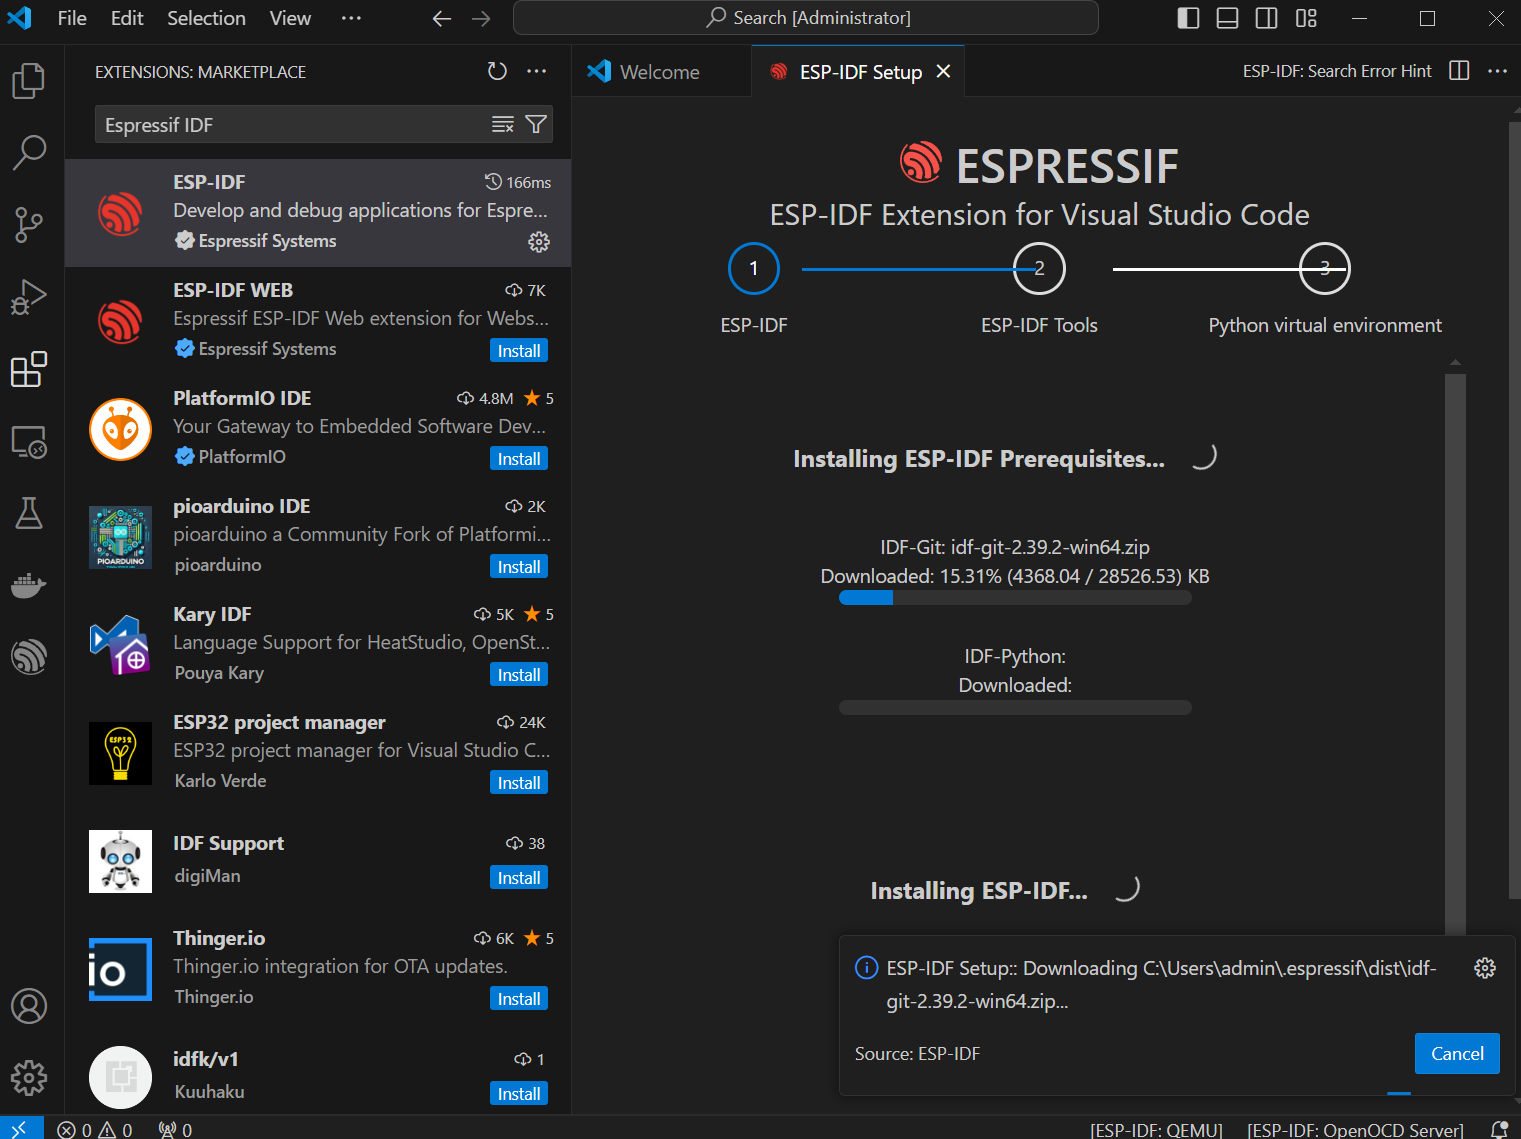Click the IDF-Python download progress bar
The image size is (1521, 1139).
coord(1015,707)
